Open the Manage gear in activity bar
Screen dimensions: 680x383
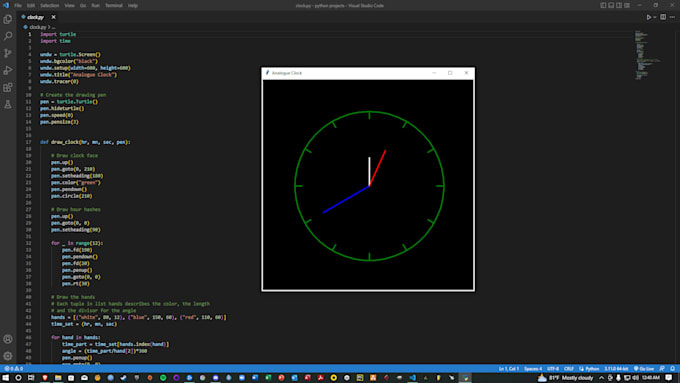click(x=8, y=356)
